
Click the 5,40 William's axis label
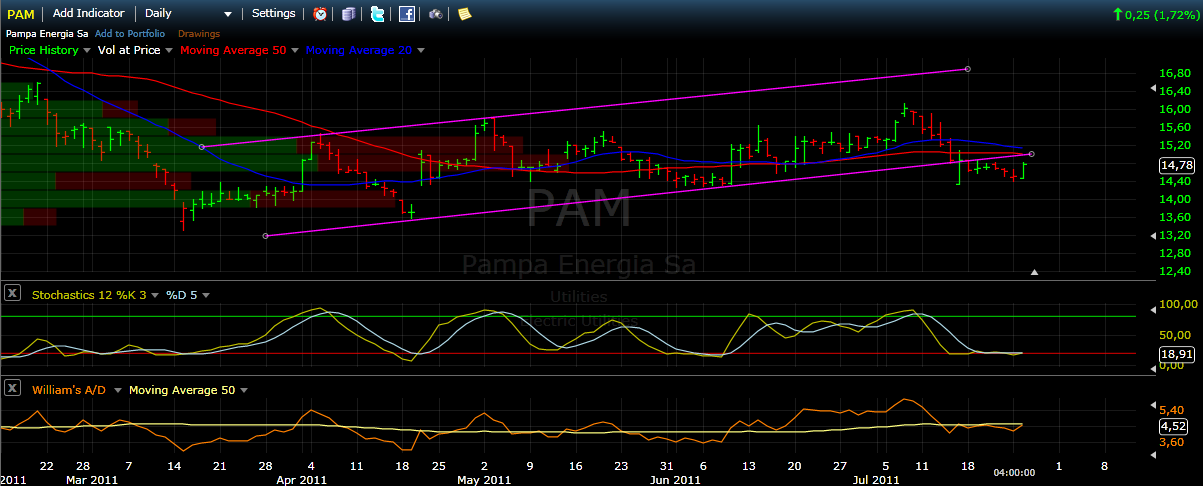pos(1171,410)
